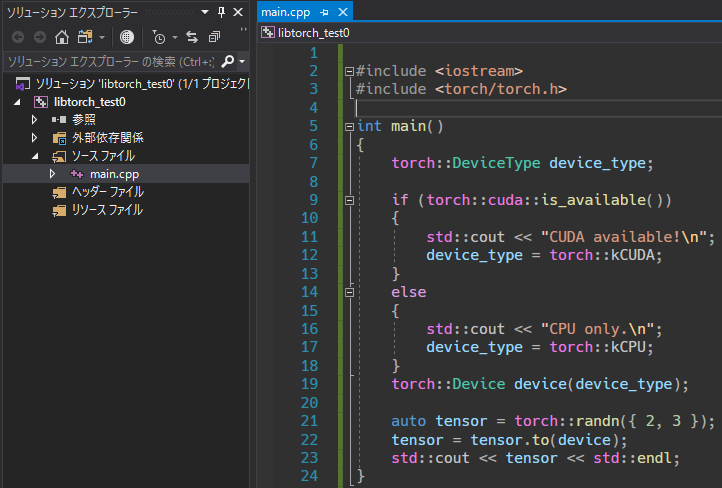Select the libtorch_test0 project item
This screenshot has height=488, width=722.
click(90, 102)
